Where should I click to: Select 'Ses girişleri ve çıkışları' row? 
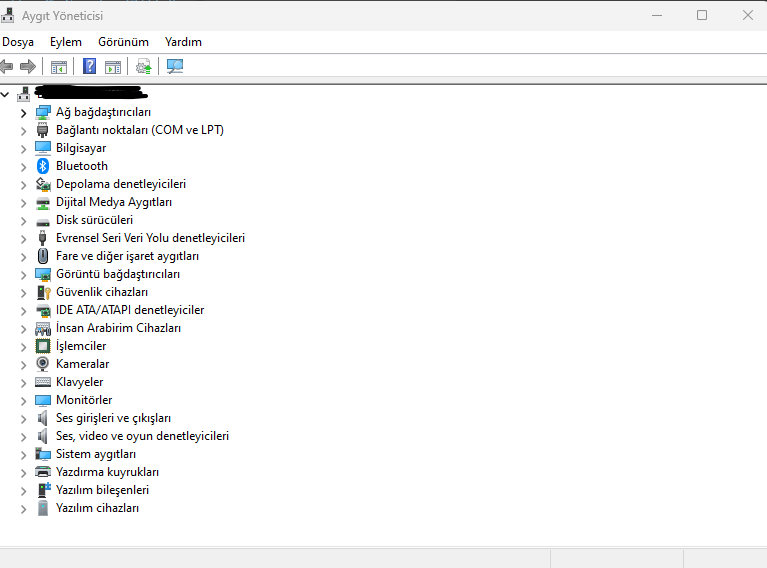pos(113,418)
